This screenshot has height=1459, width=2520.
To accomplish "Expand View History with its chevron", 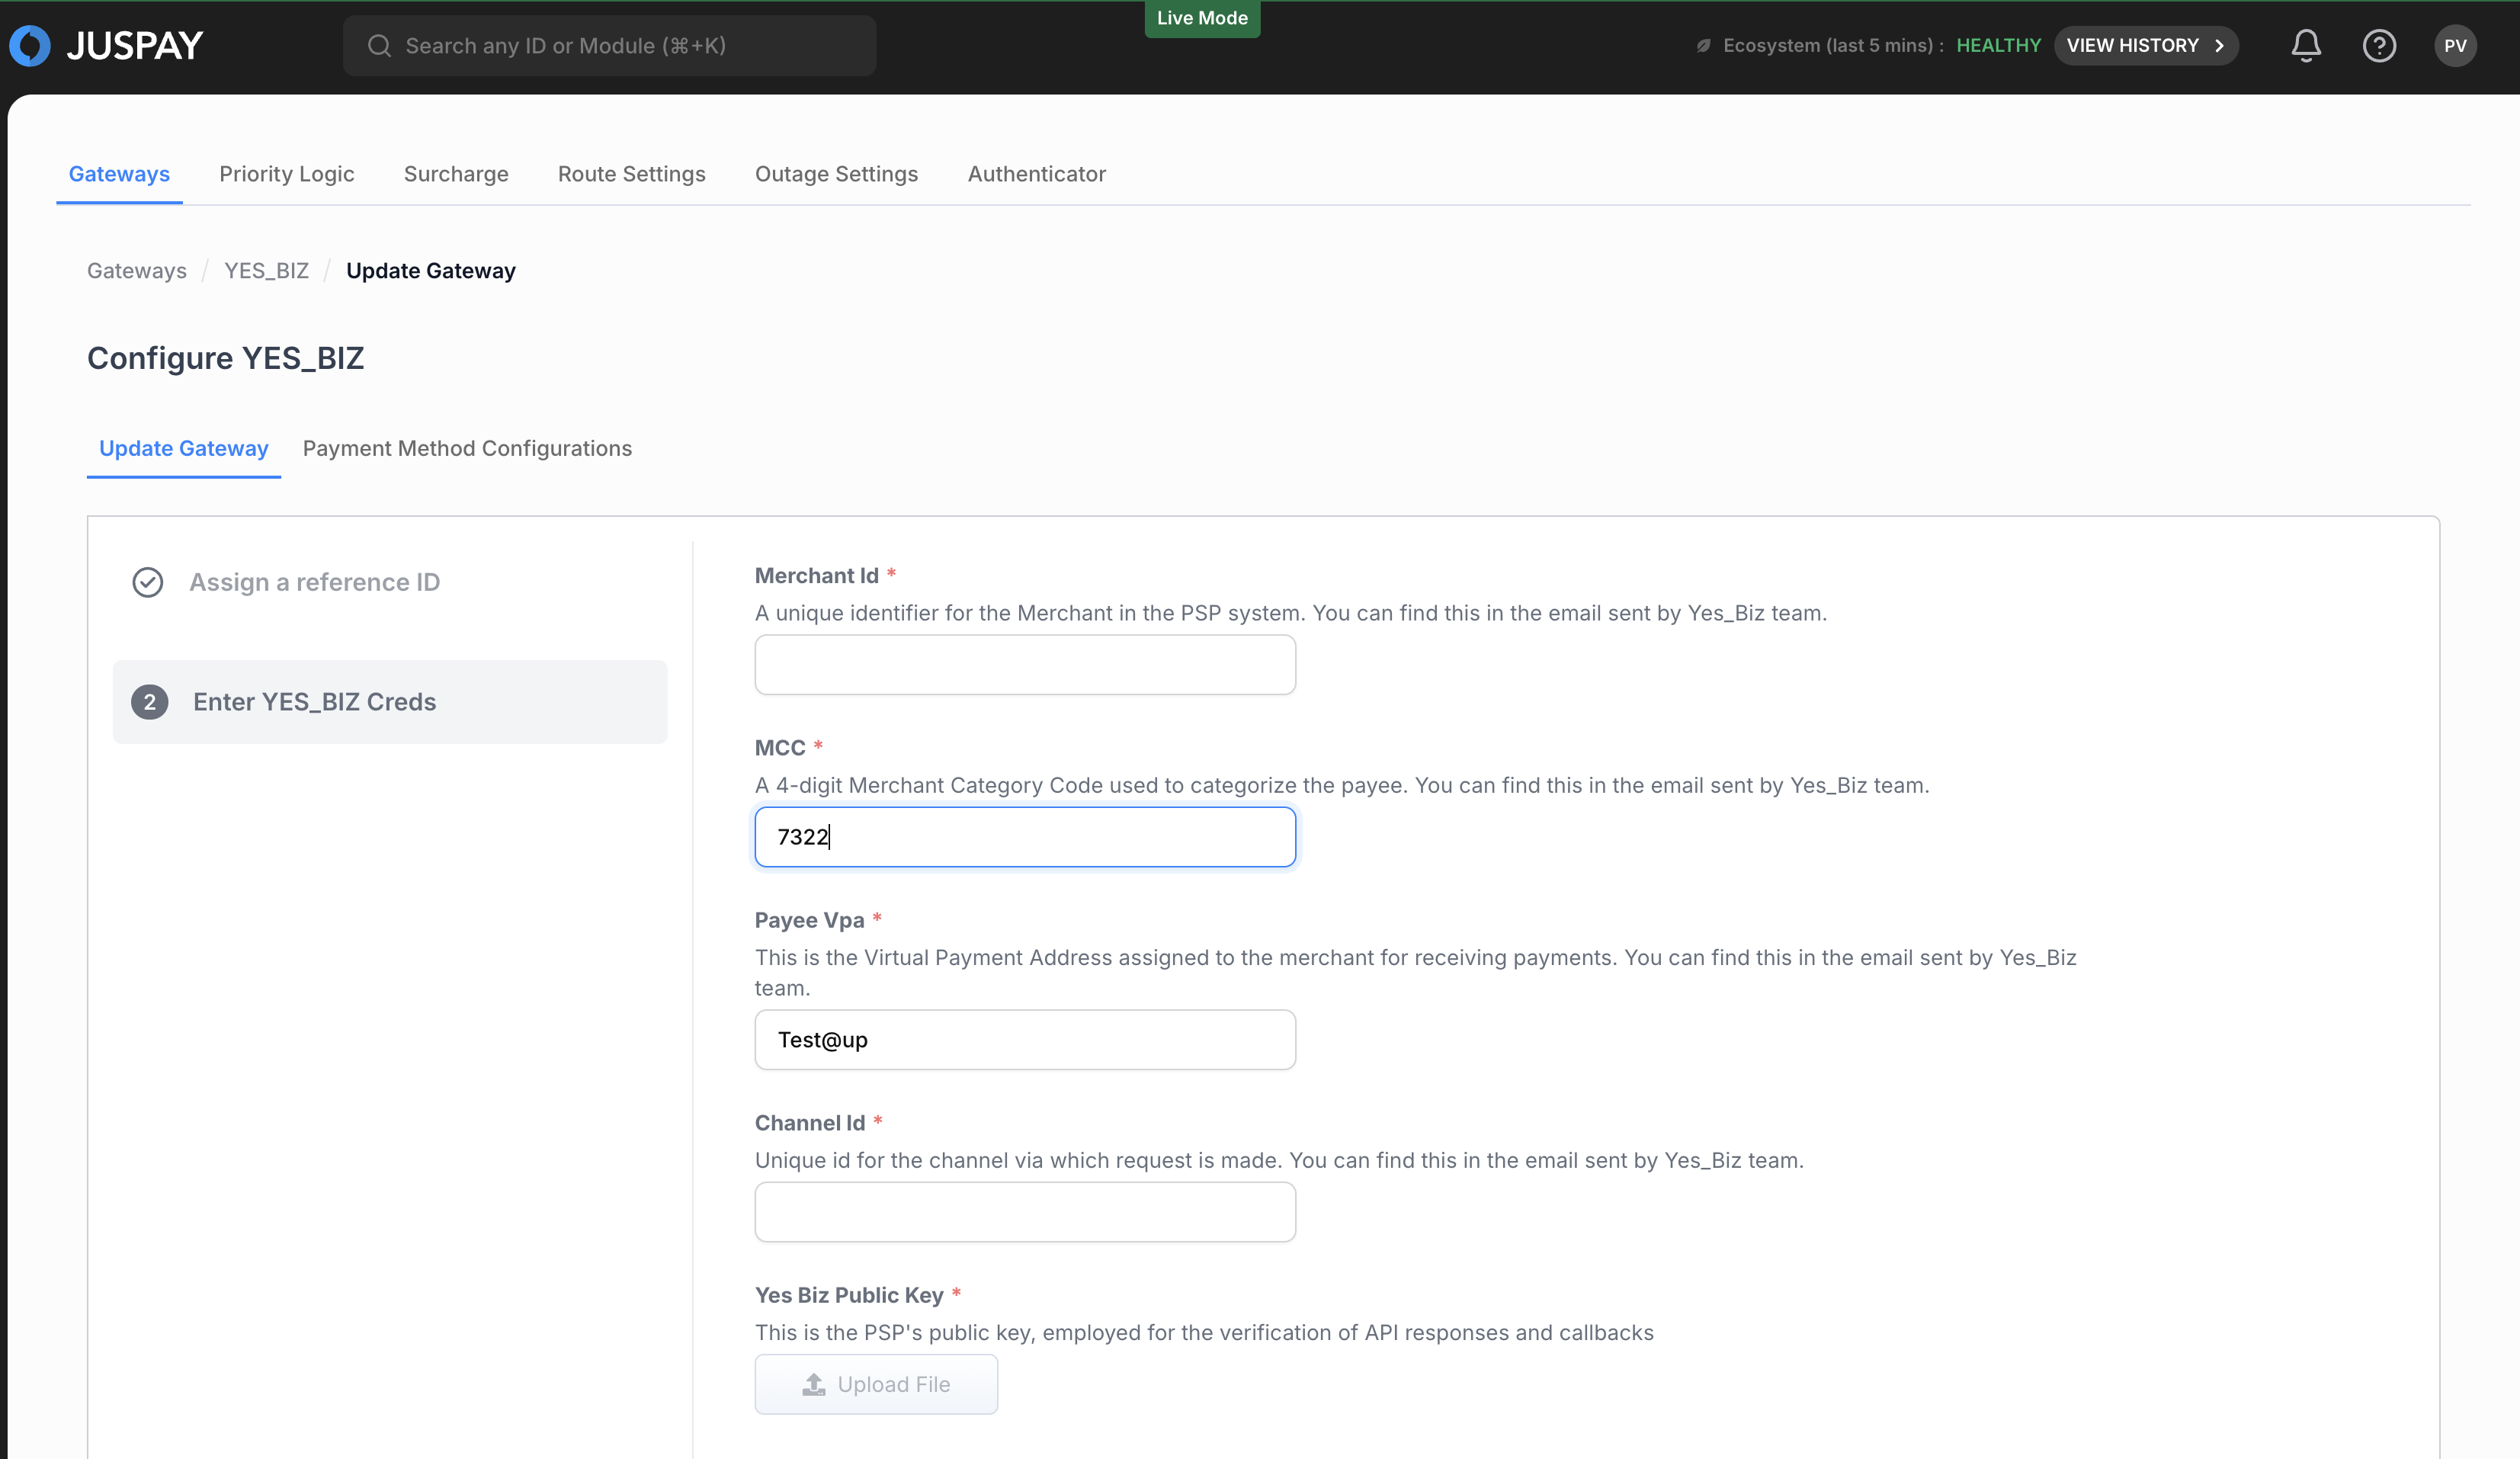I will pyautogui.click(x=2219, y=46).
